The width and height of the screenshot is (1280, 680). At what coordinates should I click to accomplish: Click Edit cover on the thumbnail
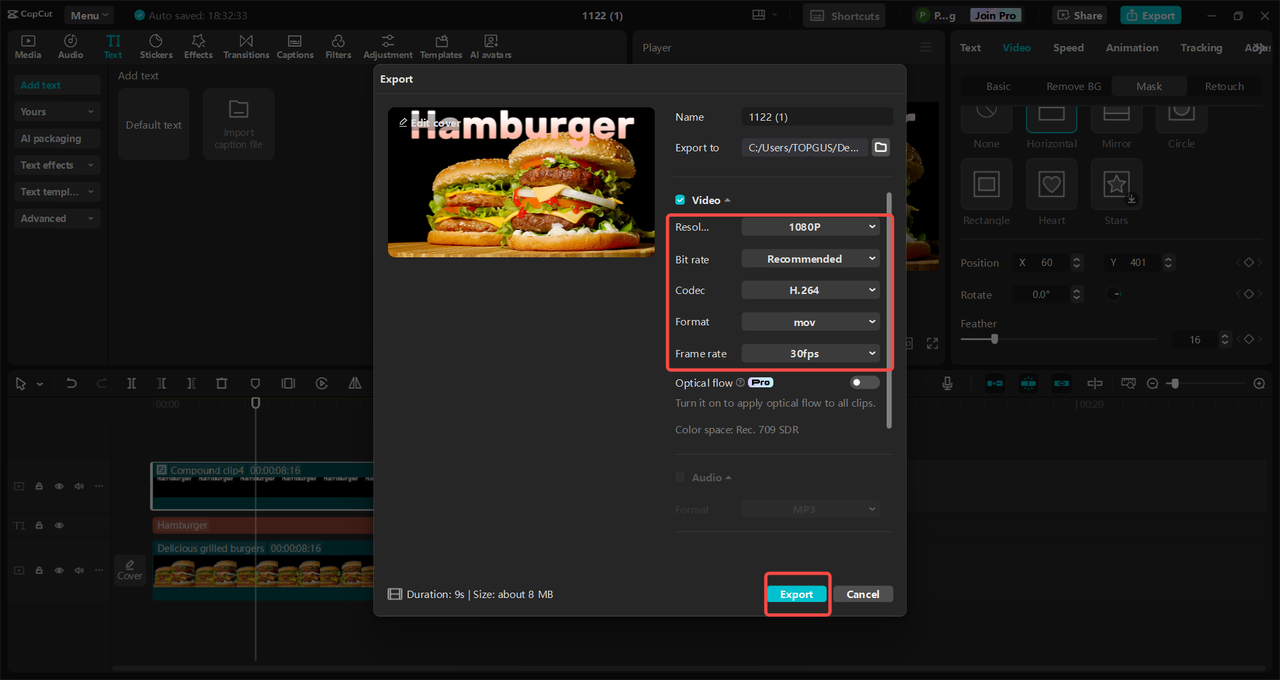coord(430,123)
